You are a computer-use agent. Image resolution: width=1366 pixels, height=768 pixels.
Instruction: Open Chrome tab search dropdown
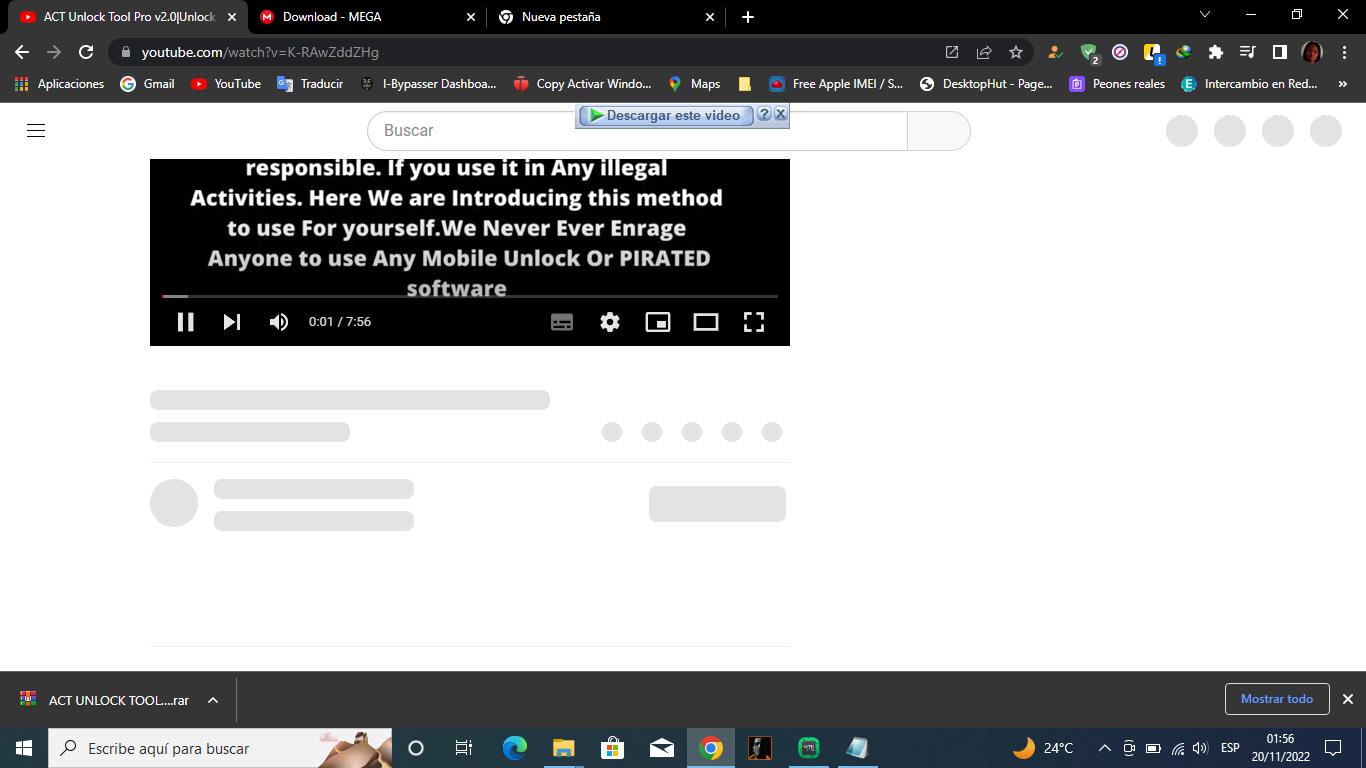click(x=1204, y=15)
